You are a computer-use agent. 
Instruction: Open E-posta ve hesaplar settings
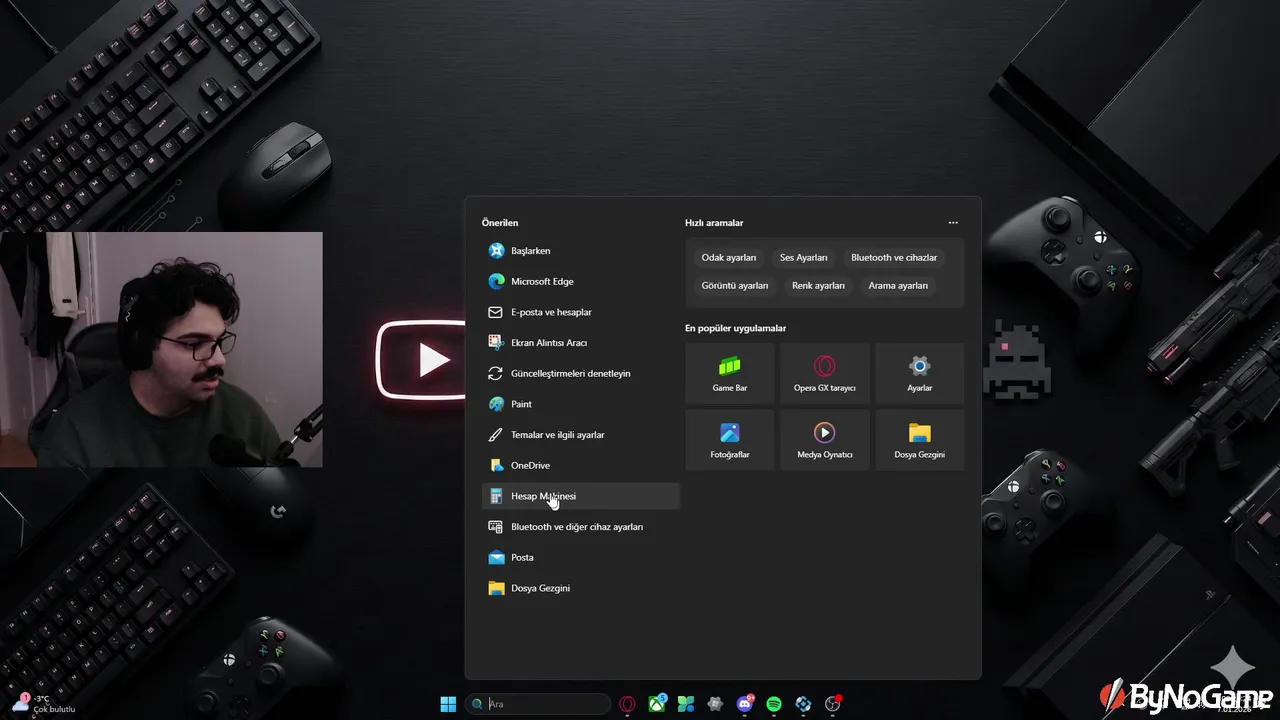[580, 312]
